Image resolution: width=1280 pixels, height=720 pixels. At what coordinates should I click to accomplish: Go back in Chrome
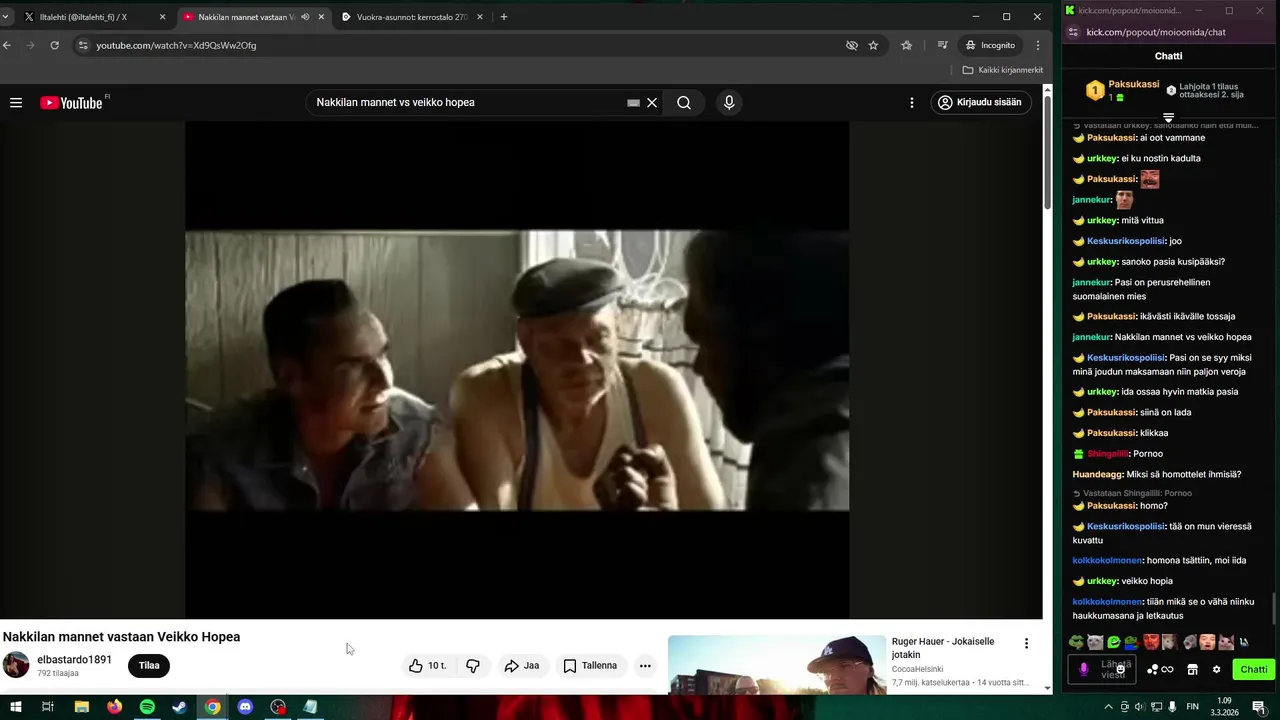click(6, 45)
